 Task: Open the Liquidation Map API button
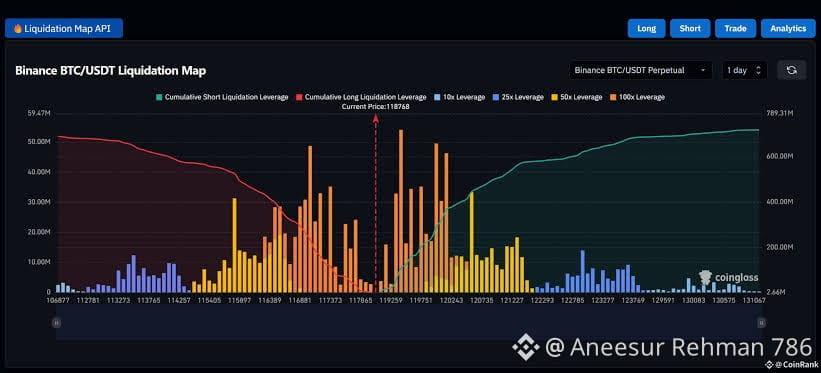click(x=64, y=28)
